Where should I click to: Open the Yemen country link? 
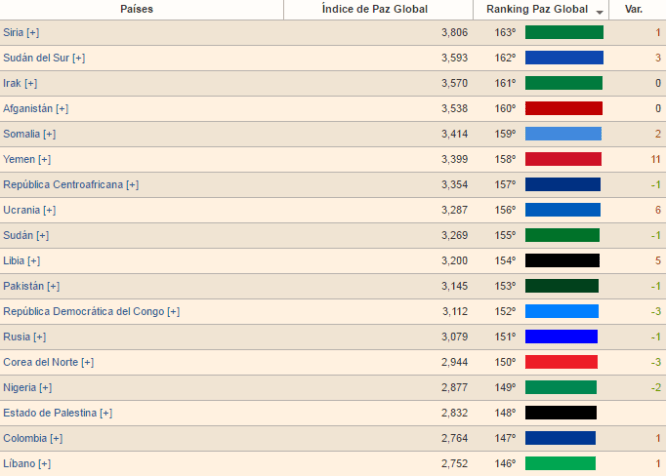point(19,159)
